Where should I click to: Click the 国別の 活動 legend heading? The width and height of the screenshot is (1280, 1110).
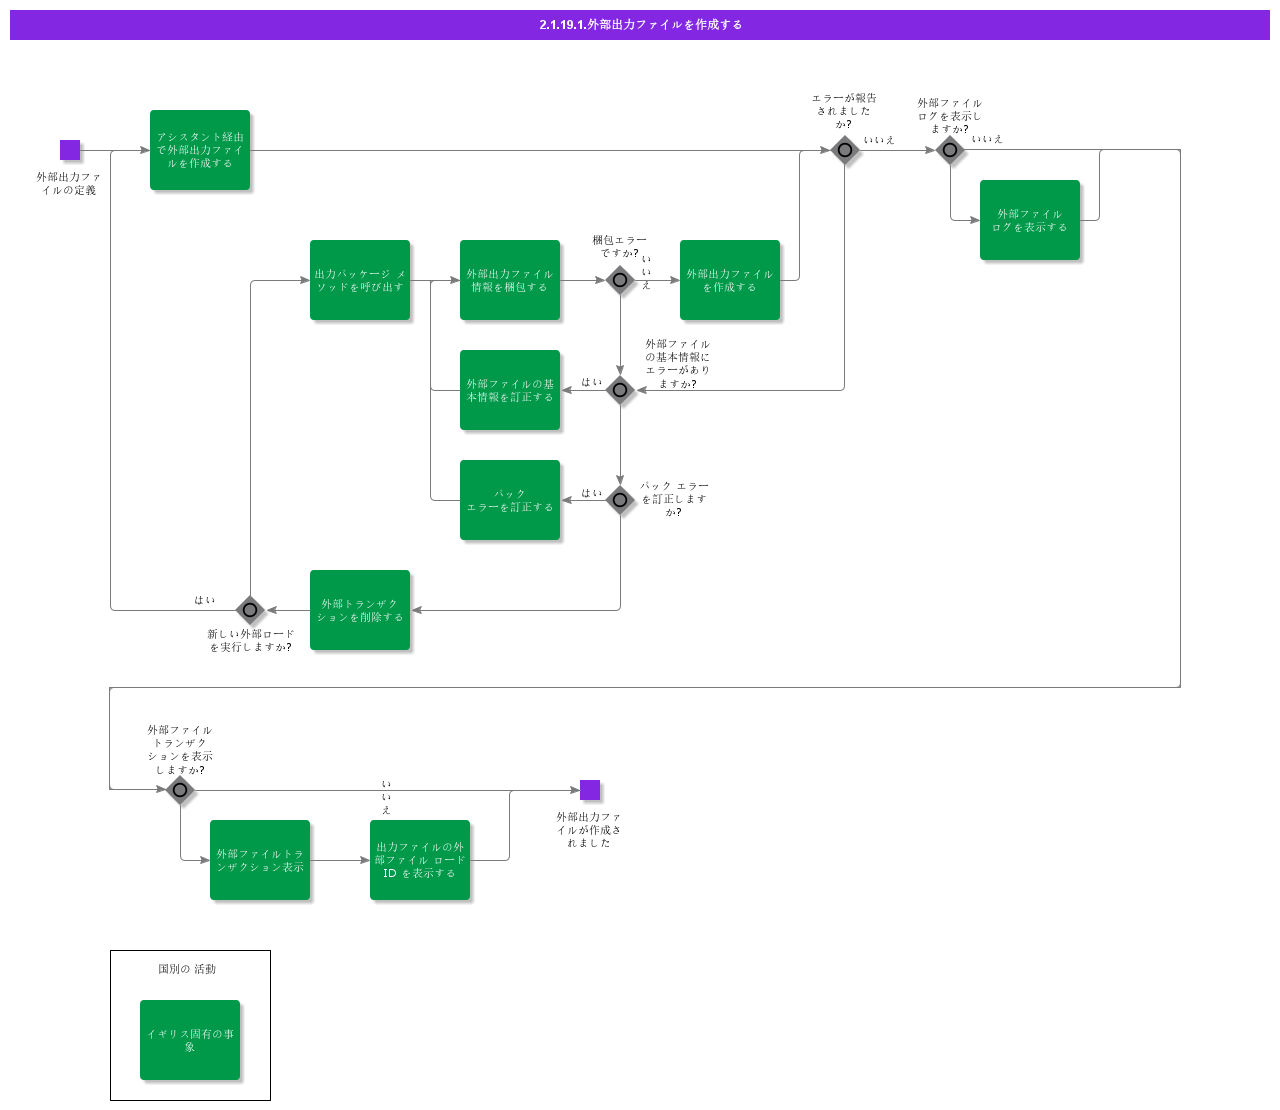(187, 969)
